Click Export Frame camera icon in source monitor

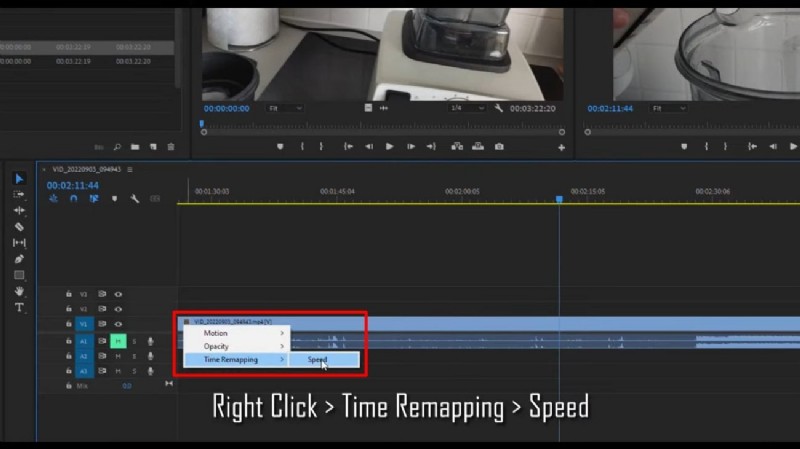coord(499,147)
